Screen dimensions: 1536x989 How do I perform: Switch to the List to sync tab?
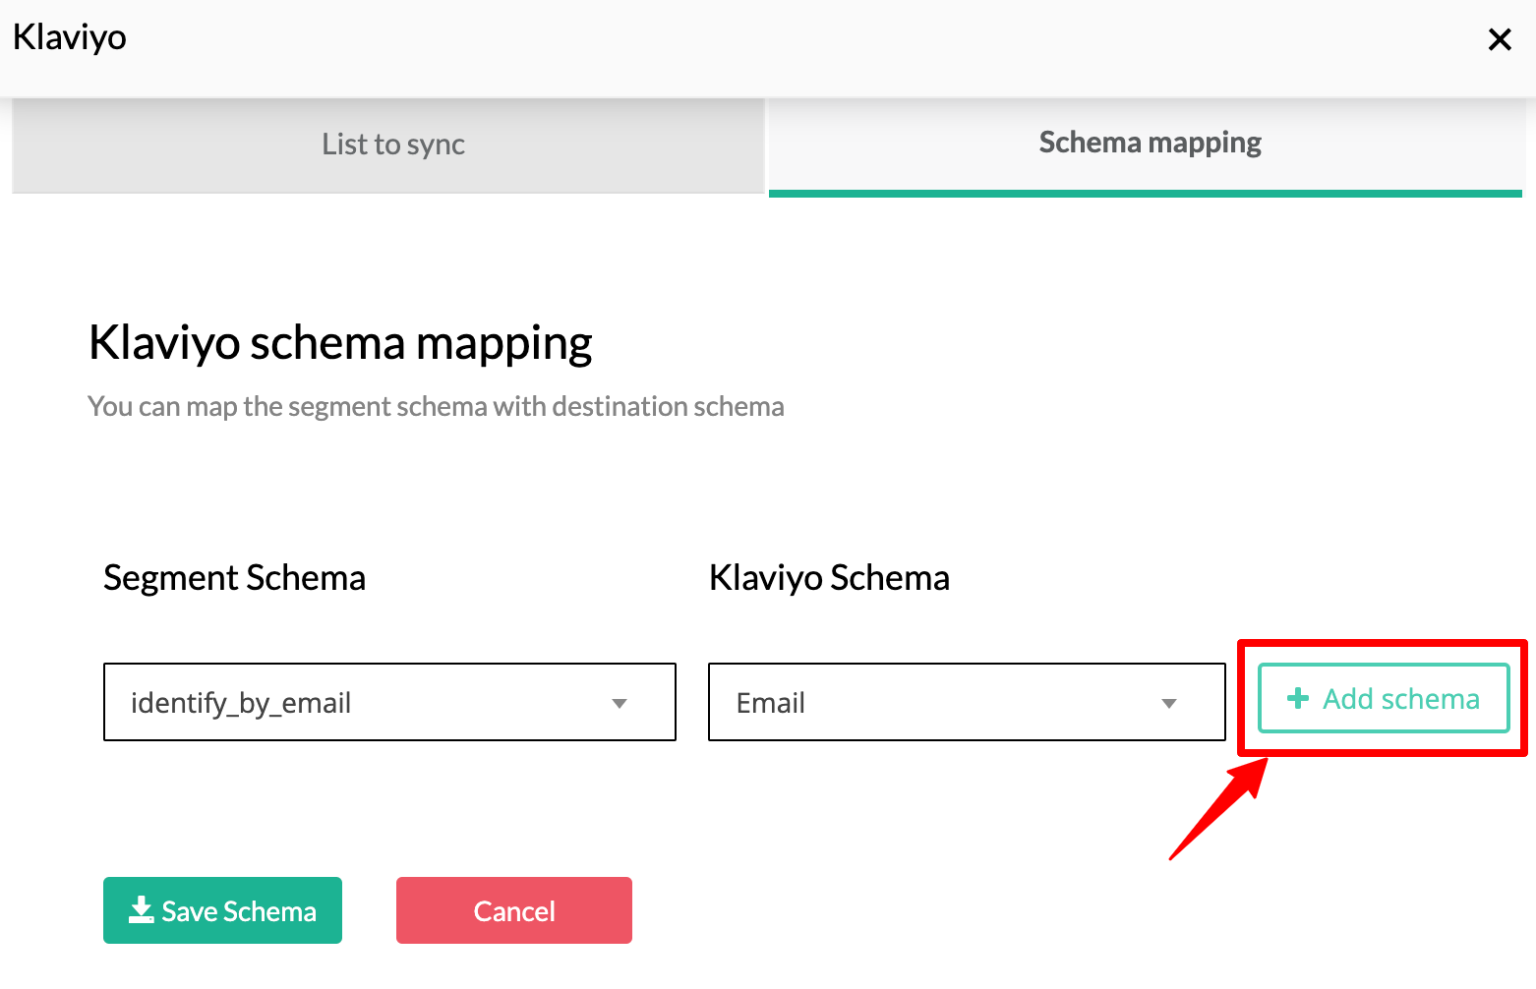pyautogui.click(x=392, y=144)
